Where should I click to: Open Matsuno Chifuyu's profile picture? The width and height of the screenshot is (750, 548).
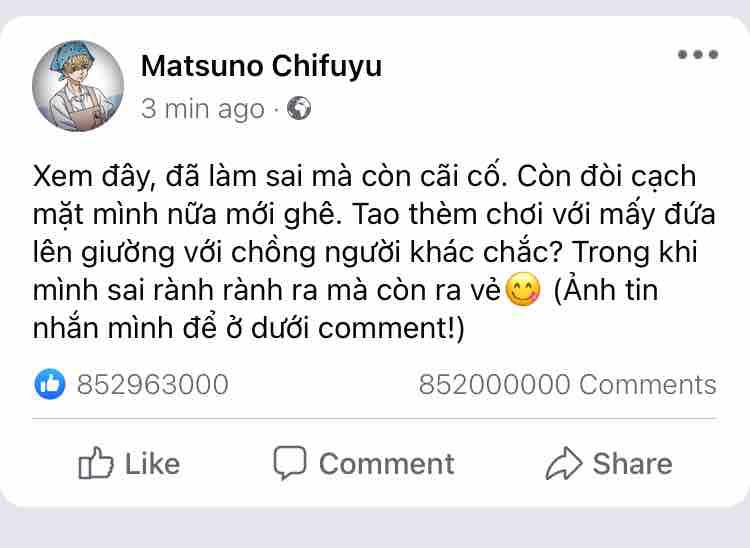tap(77, 86)
